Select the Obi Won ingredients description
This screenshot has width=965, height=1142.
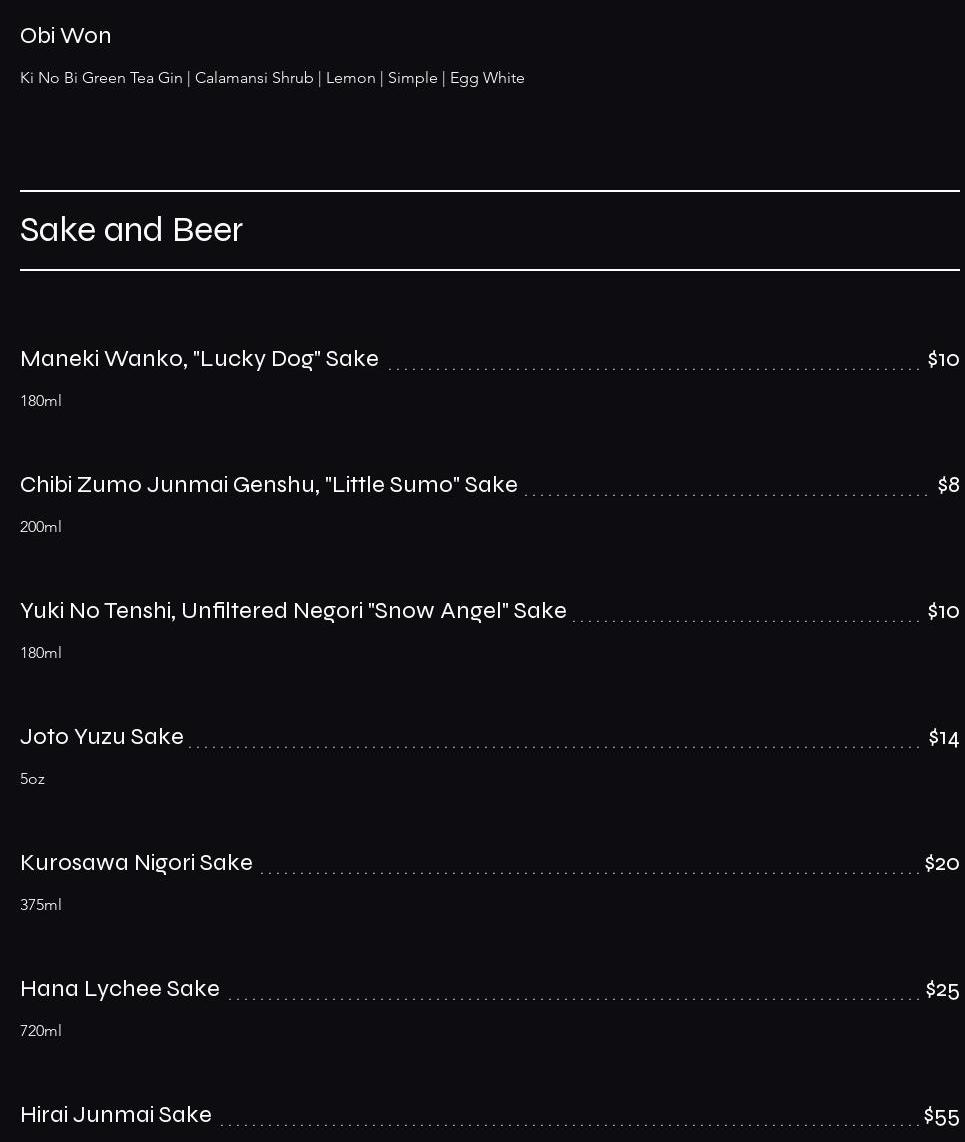(272, 78)
